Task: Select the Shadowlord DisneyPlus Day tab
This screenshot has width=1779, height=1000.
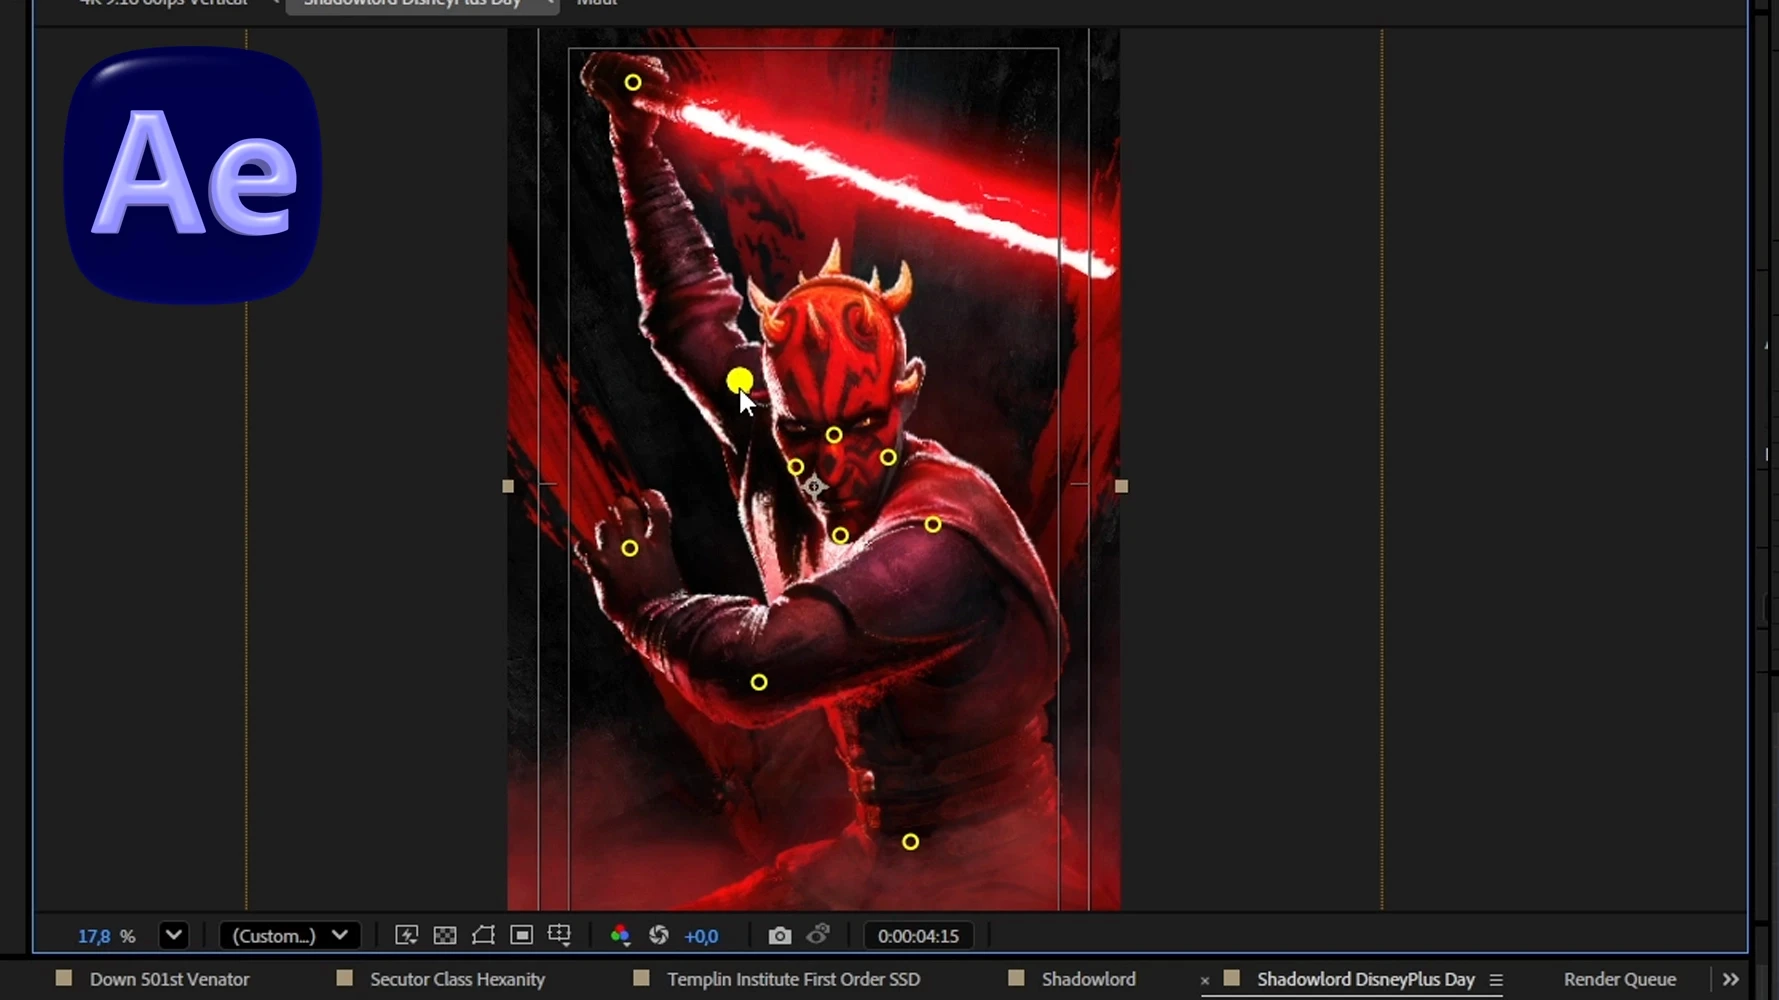Action: coord(1365,979)
